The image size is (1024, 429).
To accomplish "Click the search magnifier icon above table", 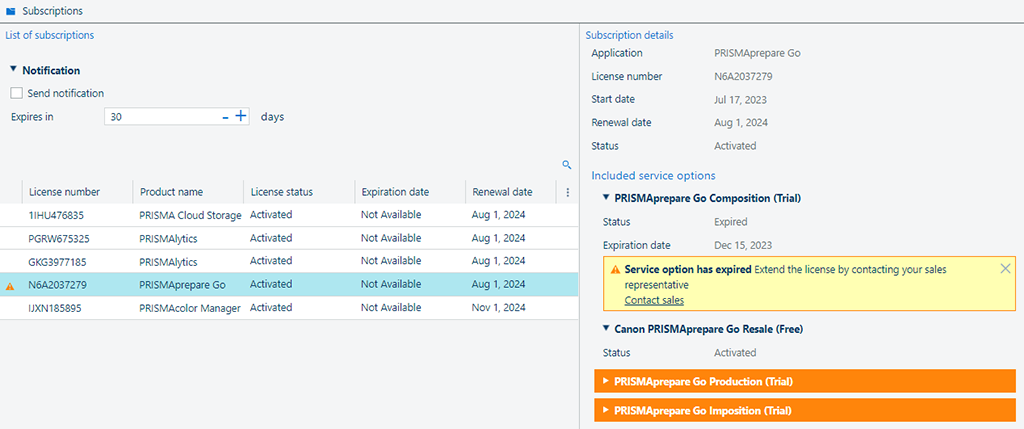I will coord(566,165).
